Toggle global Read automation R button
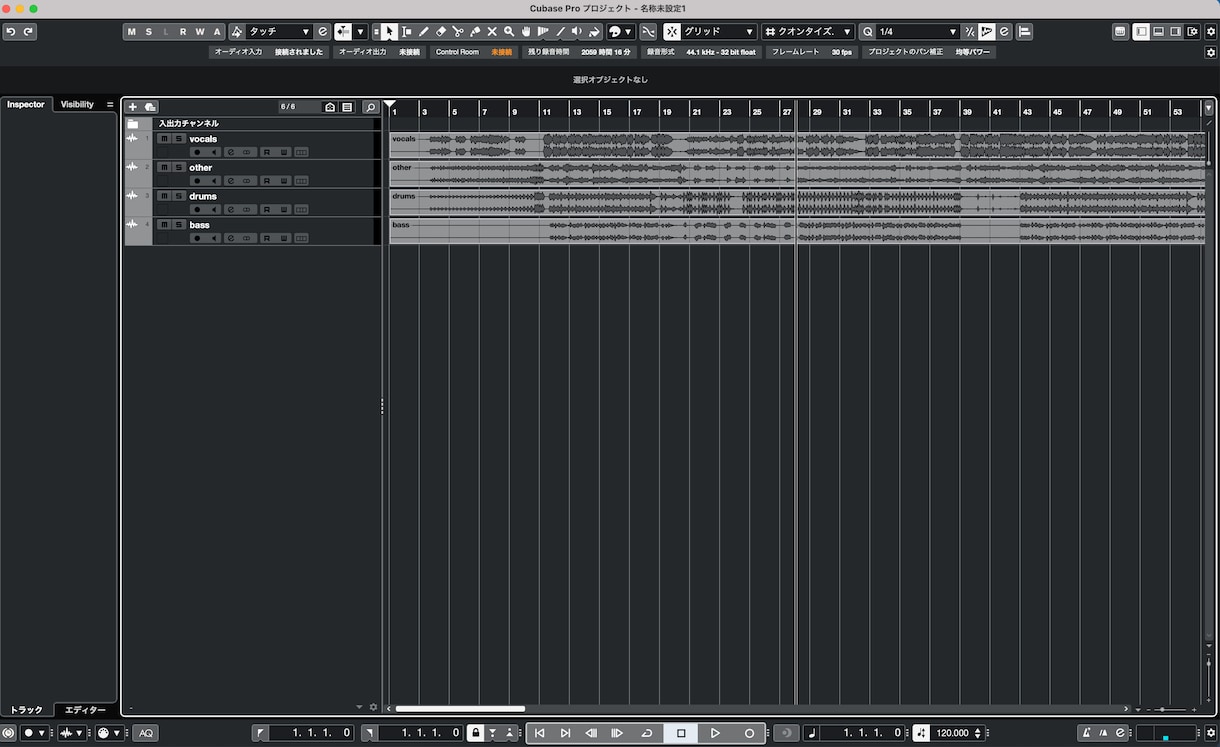The image size is (1220, 747). (x=182, y=32)
